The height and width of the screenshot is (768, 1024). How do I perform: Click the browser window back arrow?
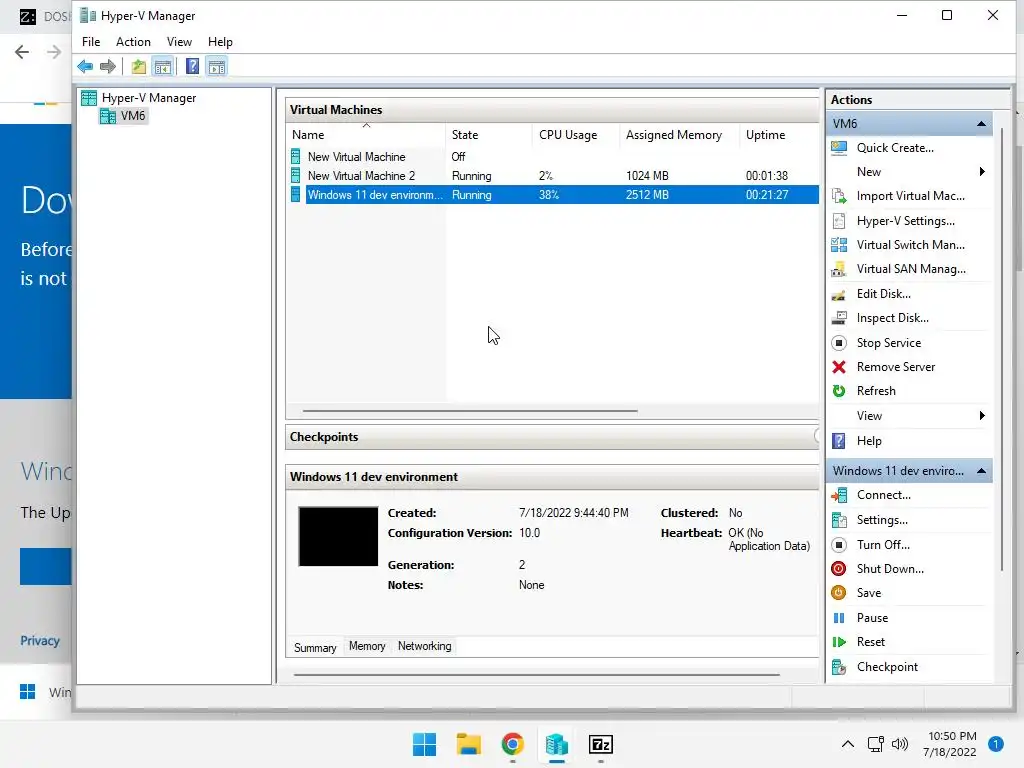pyautogui.click(x=22, y=52)
